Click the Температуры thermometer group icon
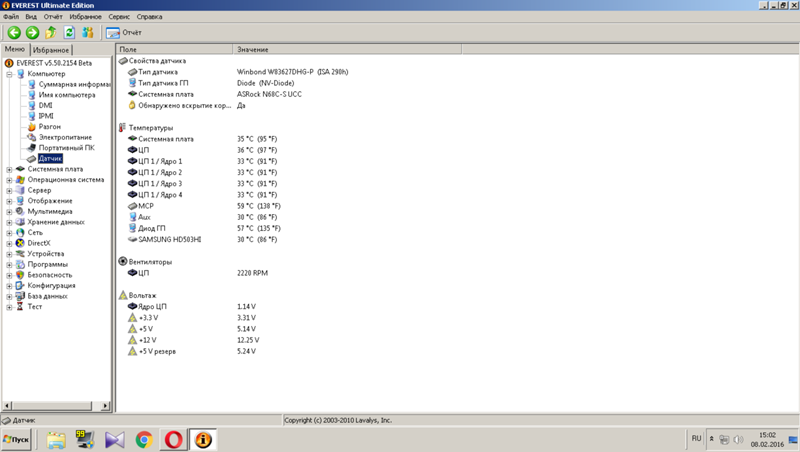 click(x=122, y=128)
